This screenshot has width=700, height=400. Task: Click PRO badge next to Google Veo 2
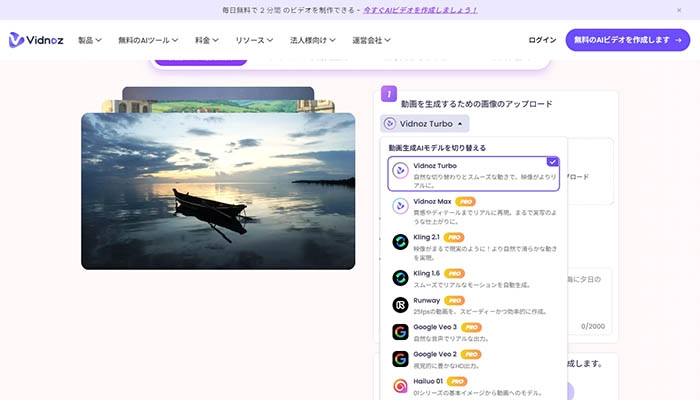pos(471,355)
